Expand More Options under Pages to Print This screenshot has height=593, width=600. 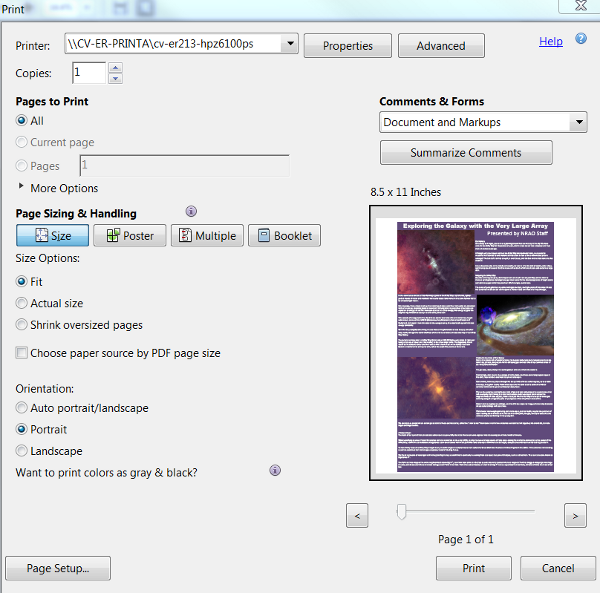(21, 188)
